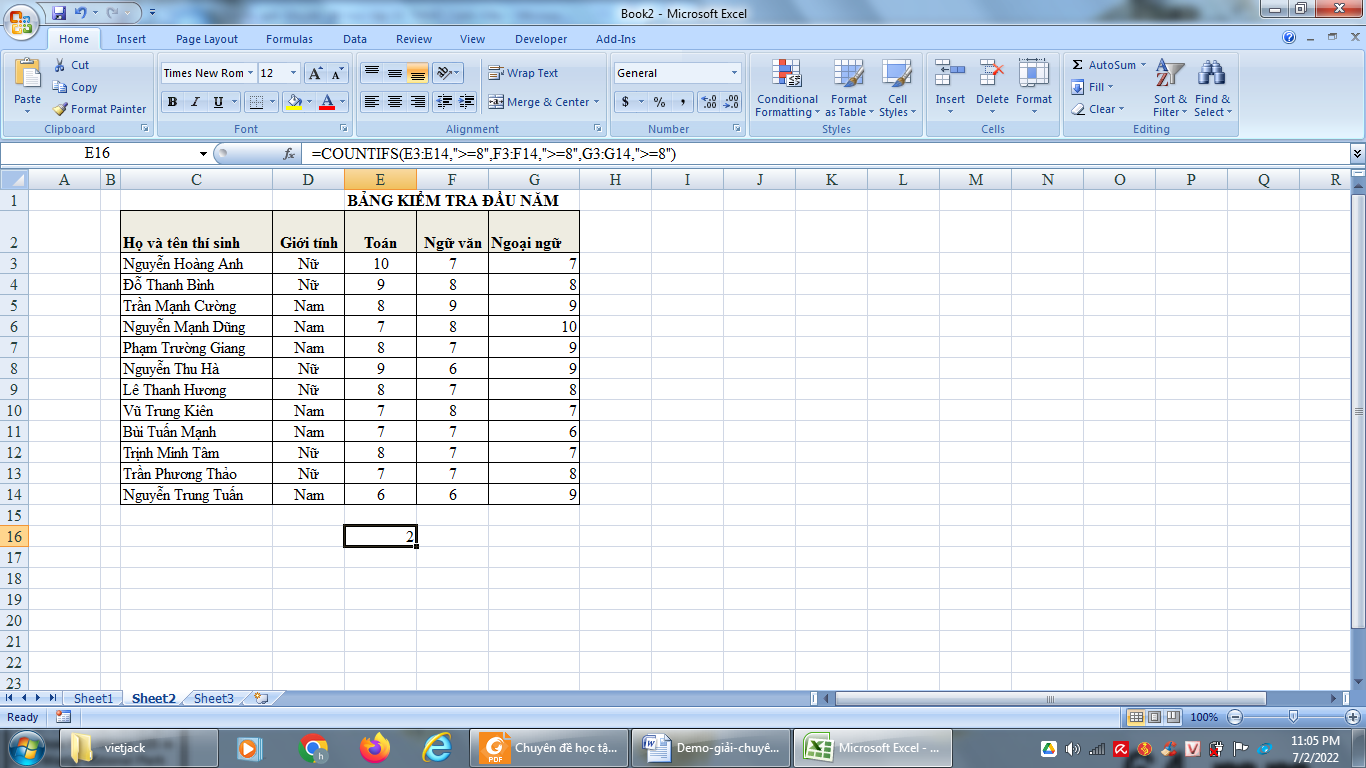Open the Font Color dropdown arrow
This screenshot has height=768, width=1366.
pyautogui.click(x=342, y=102)
